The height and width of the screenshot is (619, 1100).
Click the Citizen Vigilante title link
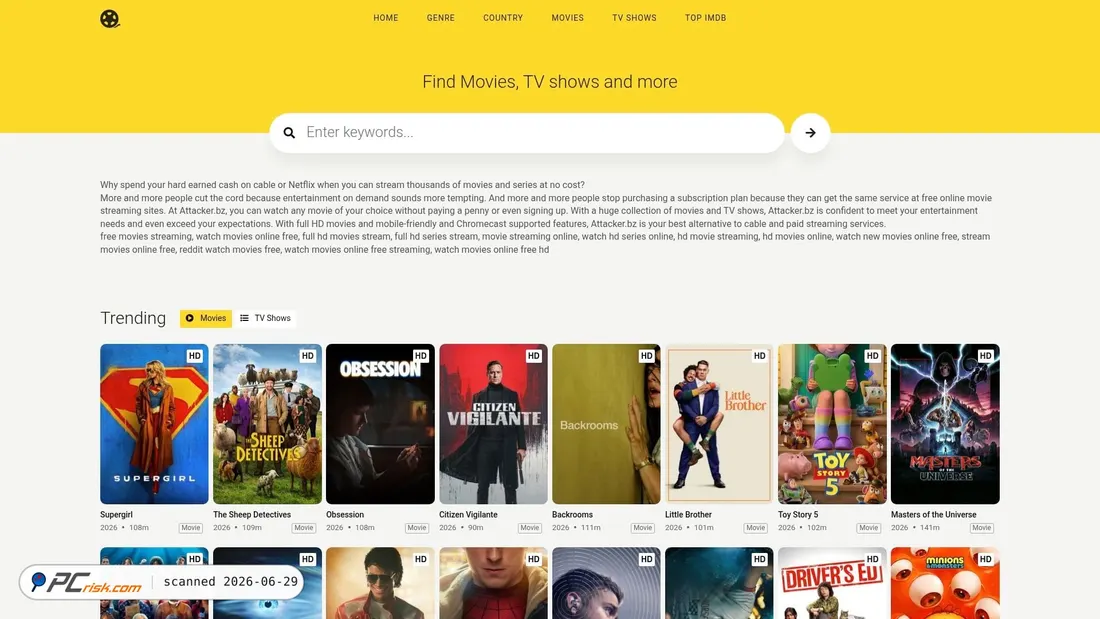pyautogui.click(x=468, y=514)
